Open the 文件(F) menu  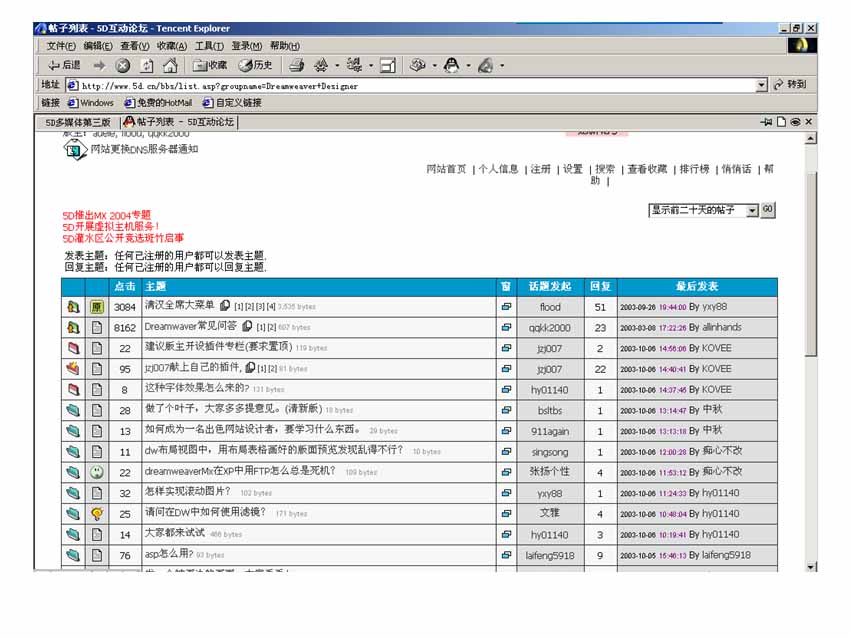click(61, 46)
